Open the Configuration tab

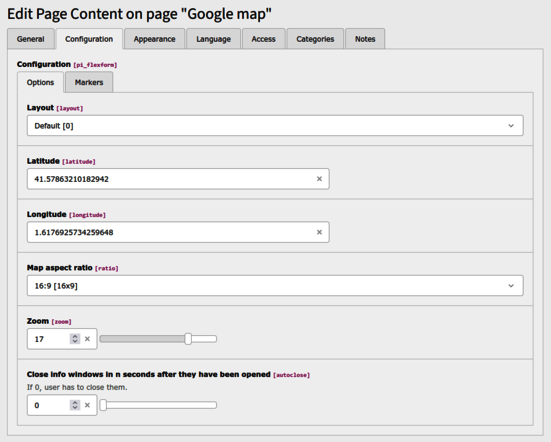click(89, 39)
